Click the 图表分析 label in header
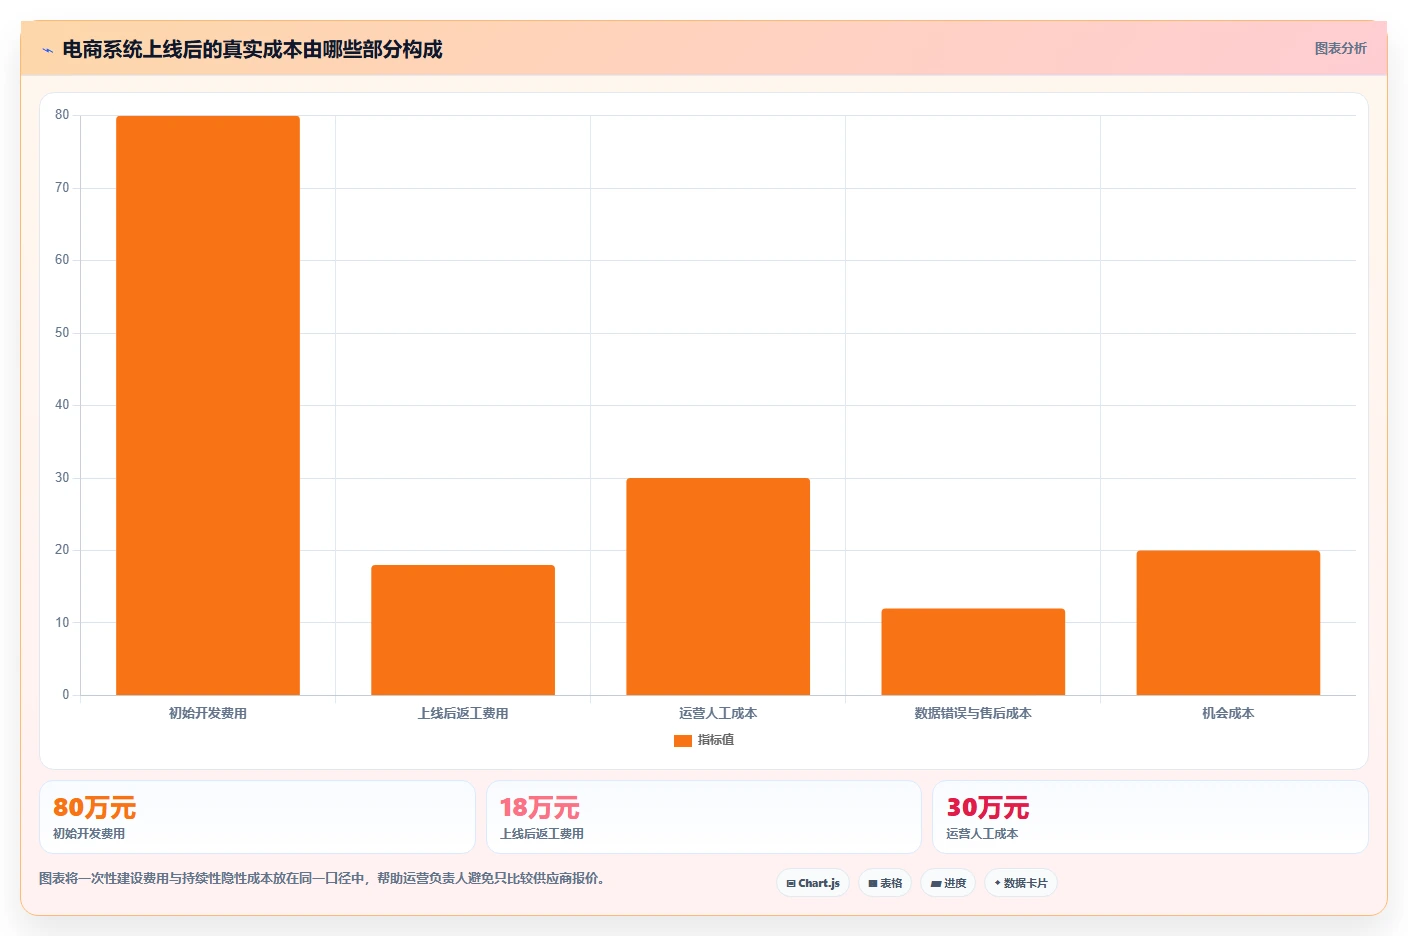The image size is (1408, 936). pyautogui.click(x=1340, y=48)
